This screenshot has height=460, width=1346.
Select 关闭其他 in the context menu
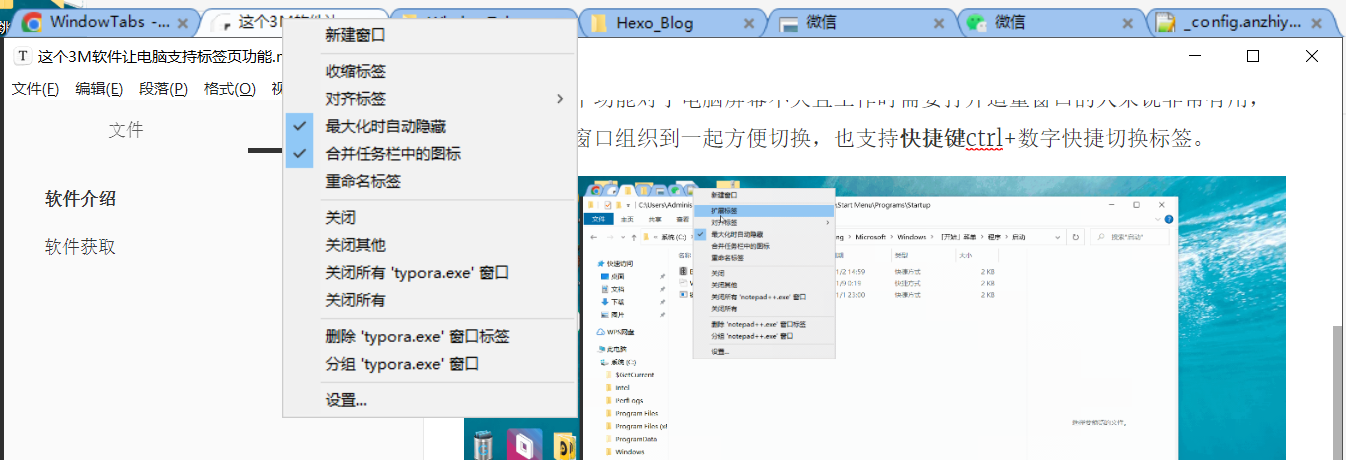[431, 245]
